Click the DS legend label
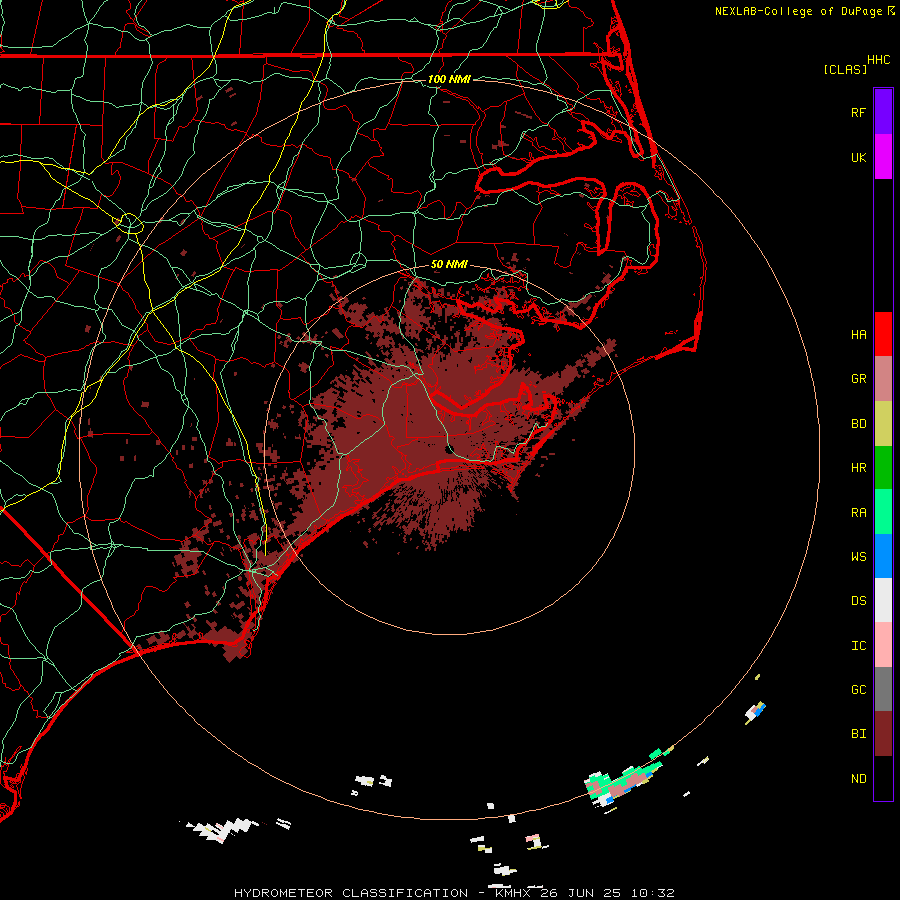The width and height of the screenshot is (900, 900). click(x=858, y=600)
